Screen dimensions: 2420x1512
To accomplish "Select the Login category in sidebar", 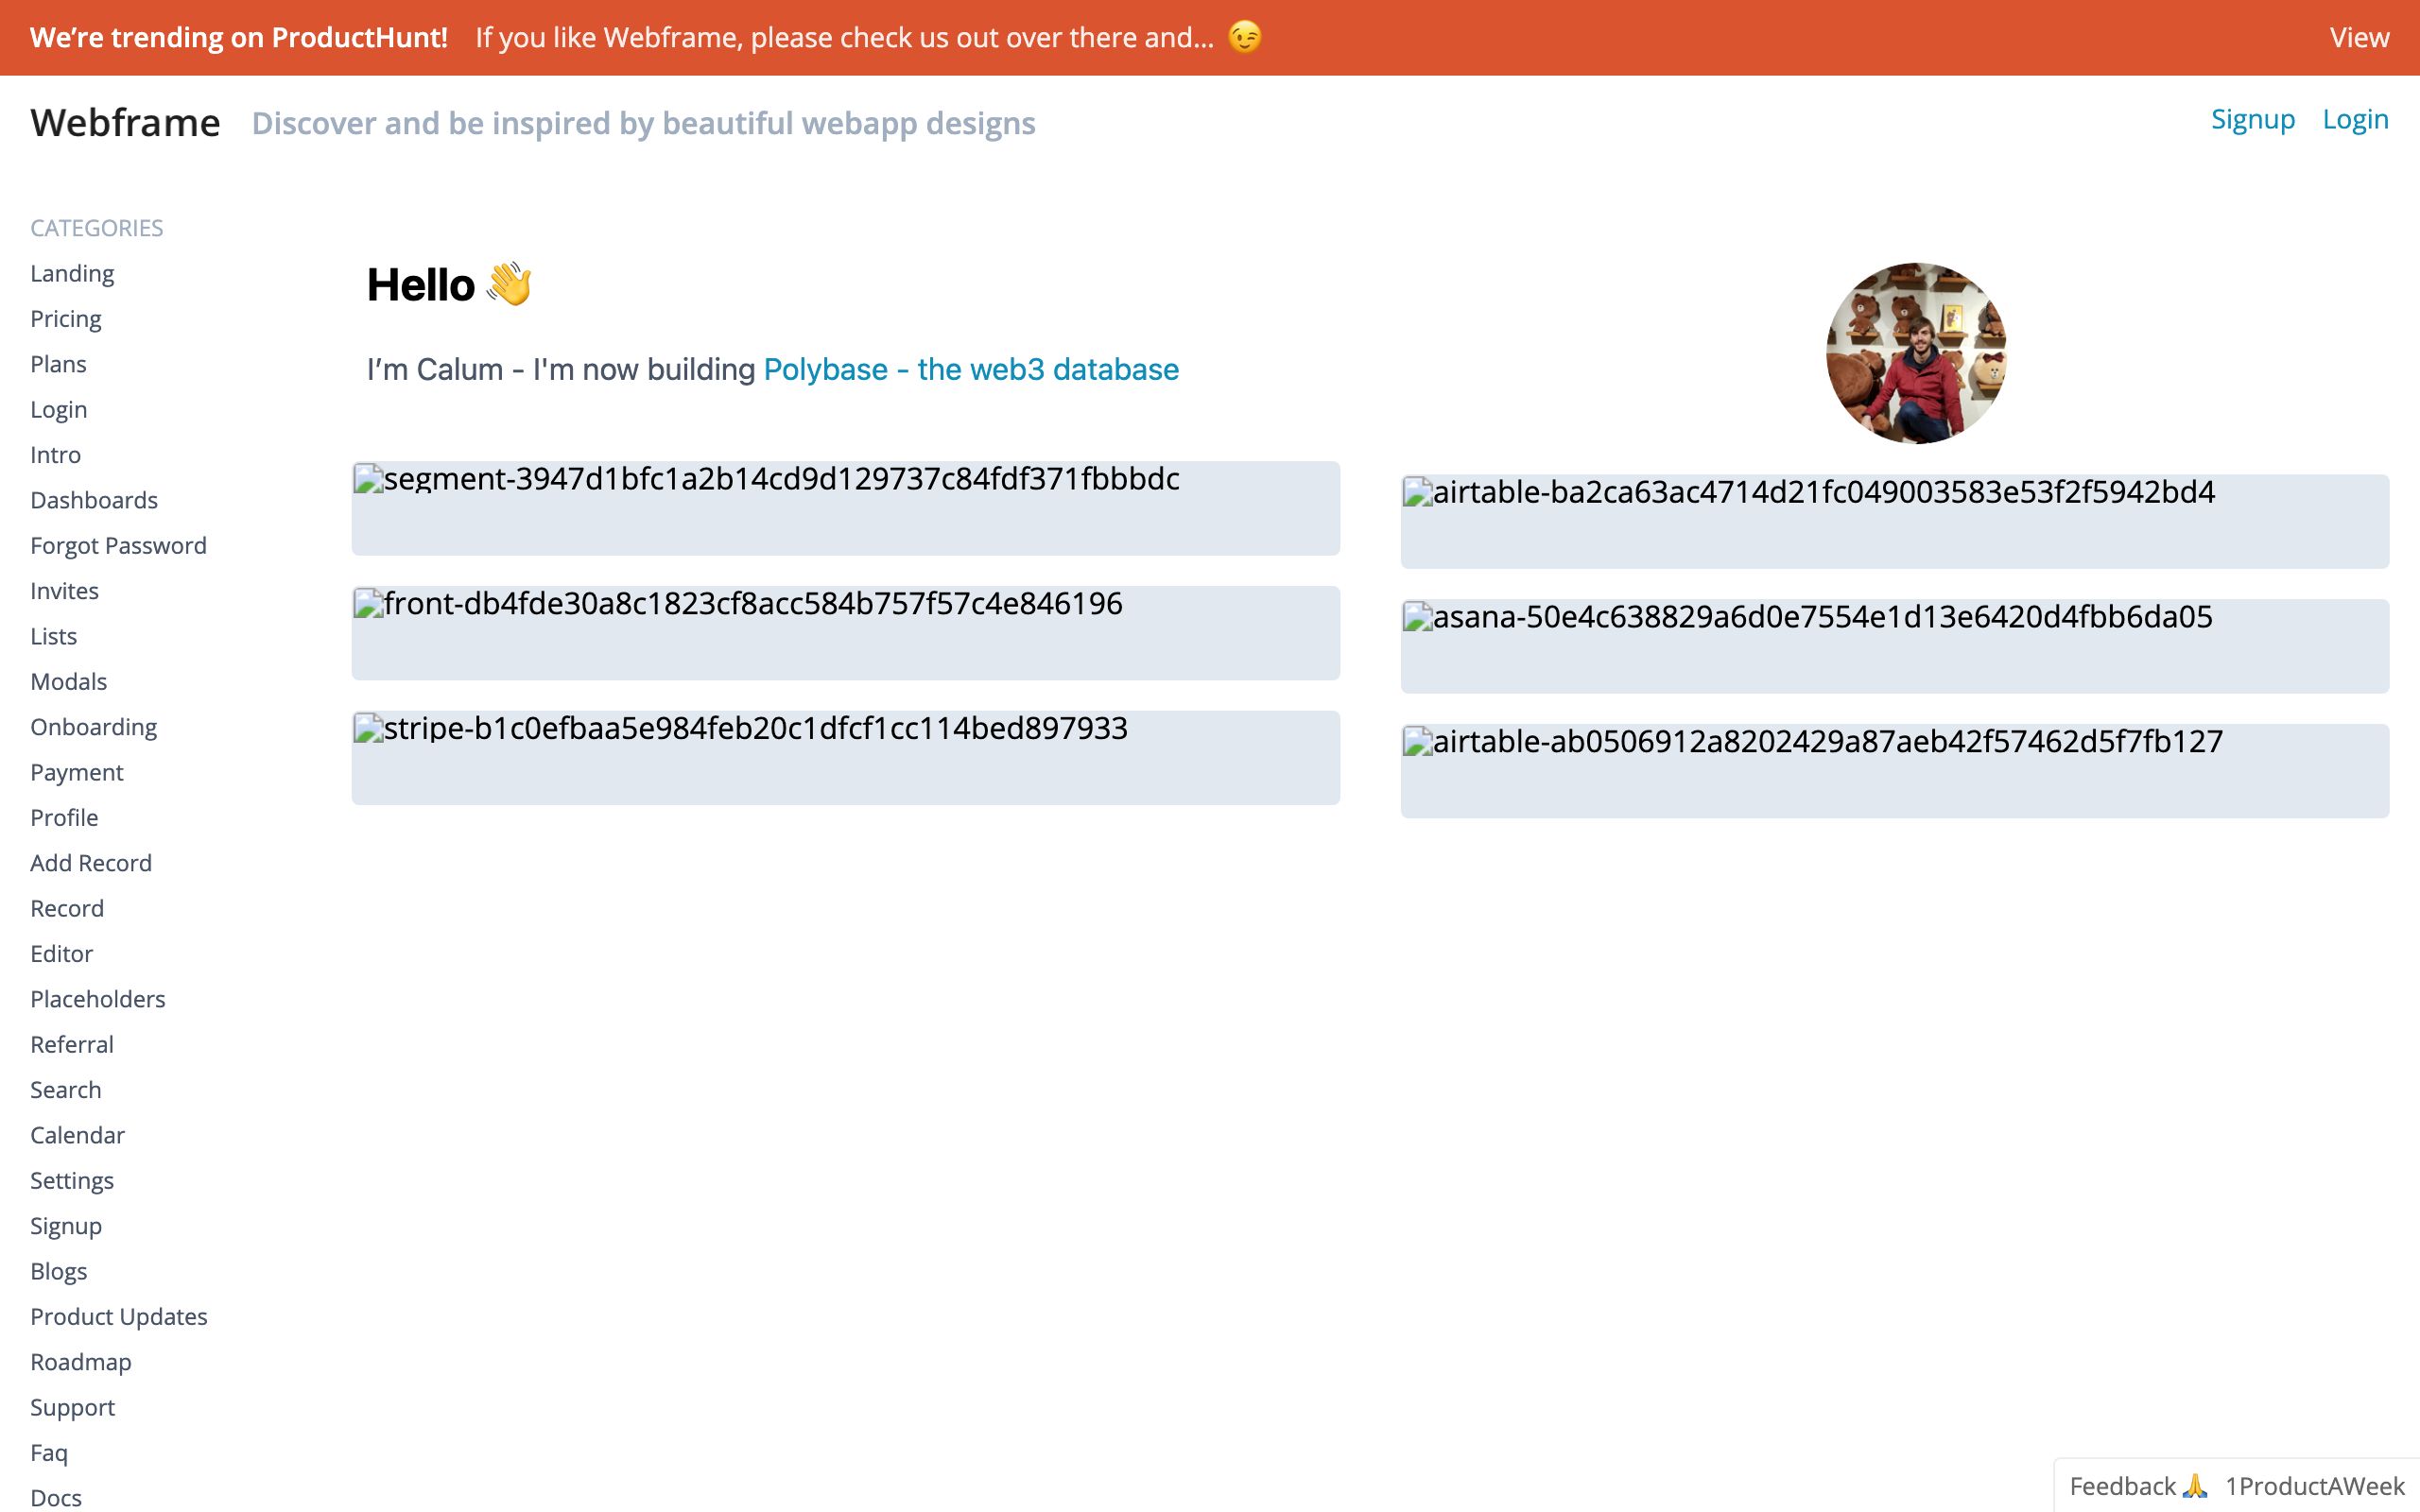I will click(x=59, y=409).
